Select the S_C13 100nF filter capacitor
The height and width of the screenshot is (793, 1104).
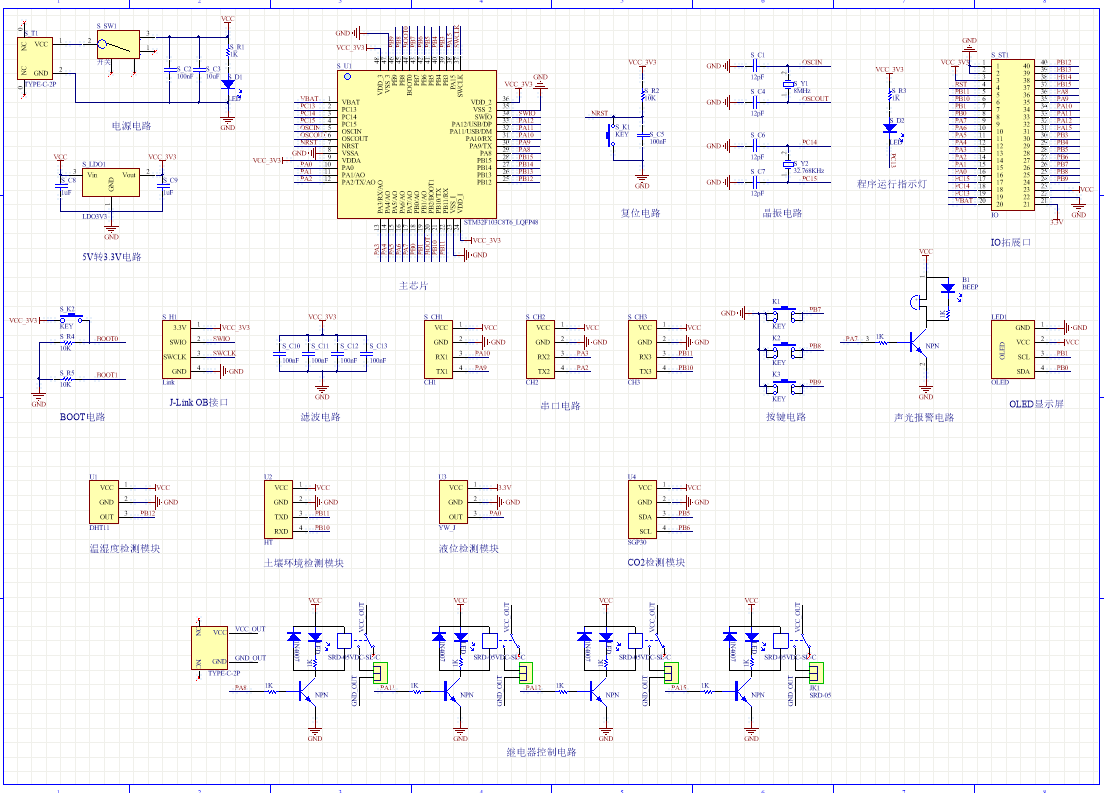coord(366,354)
